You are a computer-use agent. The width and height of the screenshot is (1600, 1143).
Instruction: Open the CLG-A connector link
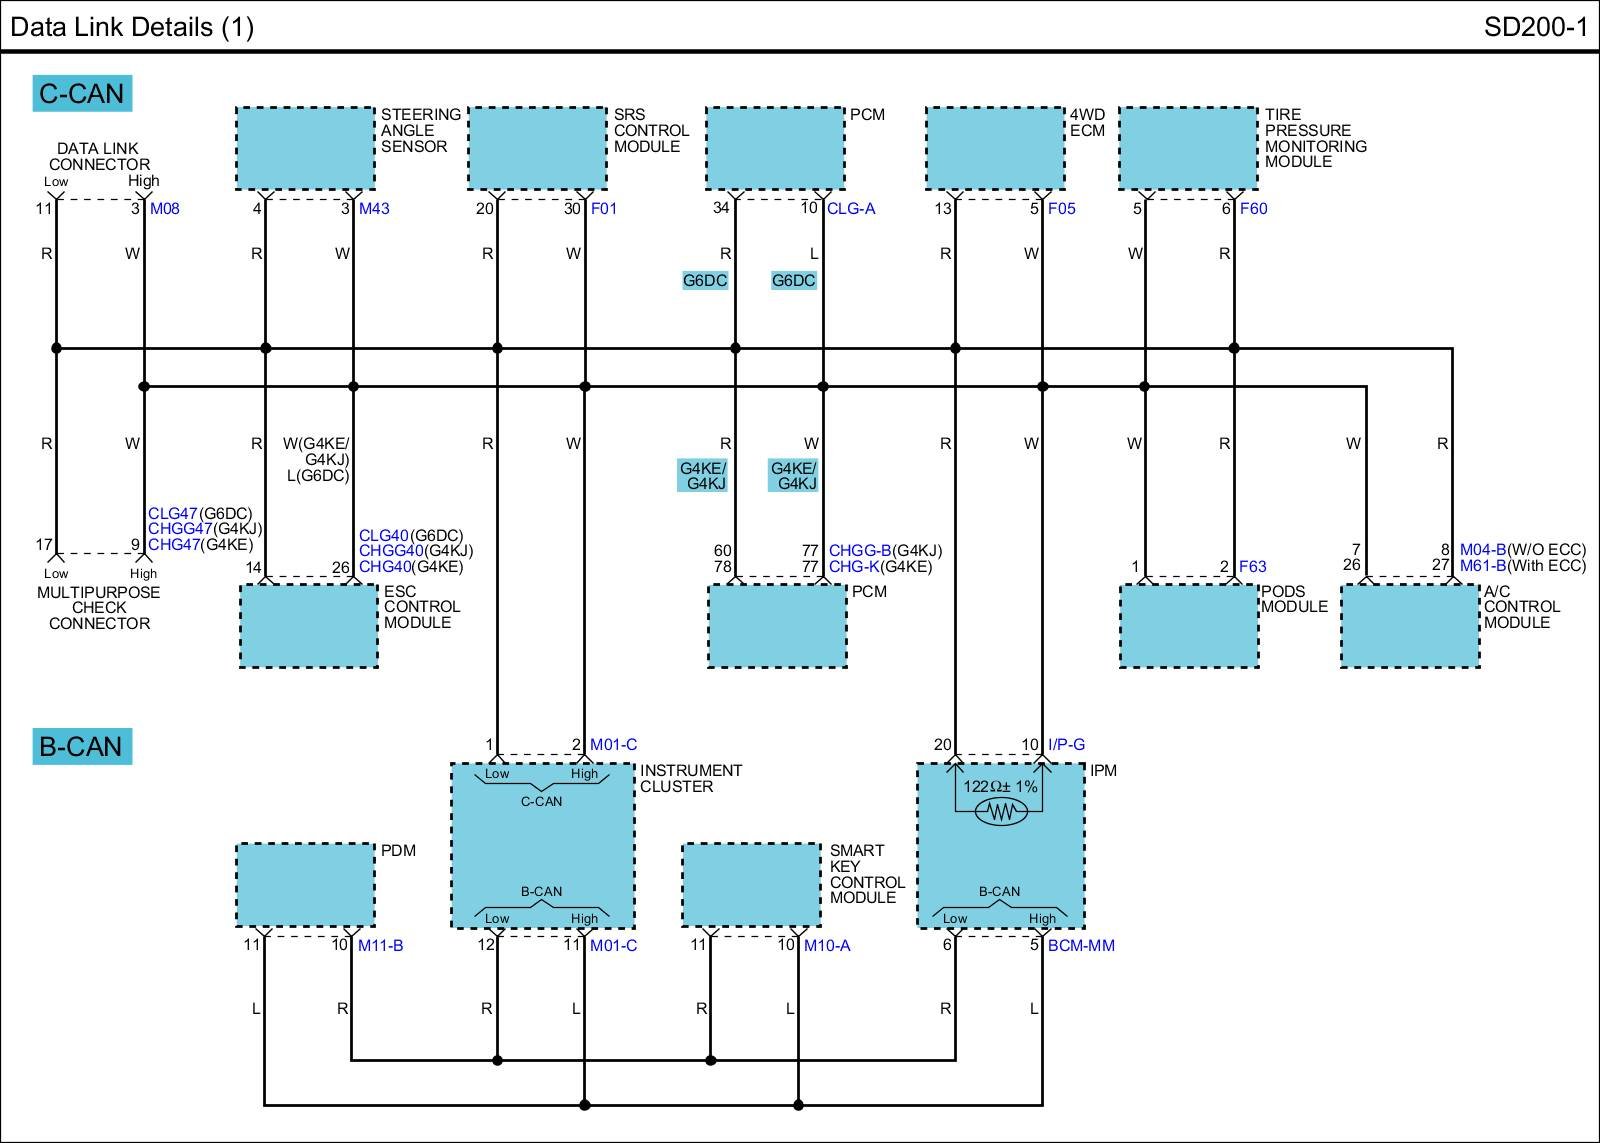click(x=851, y=209)
